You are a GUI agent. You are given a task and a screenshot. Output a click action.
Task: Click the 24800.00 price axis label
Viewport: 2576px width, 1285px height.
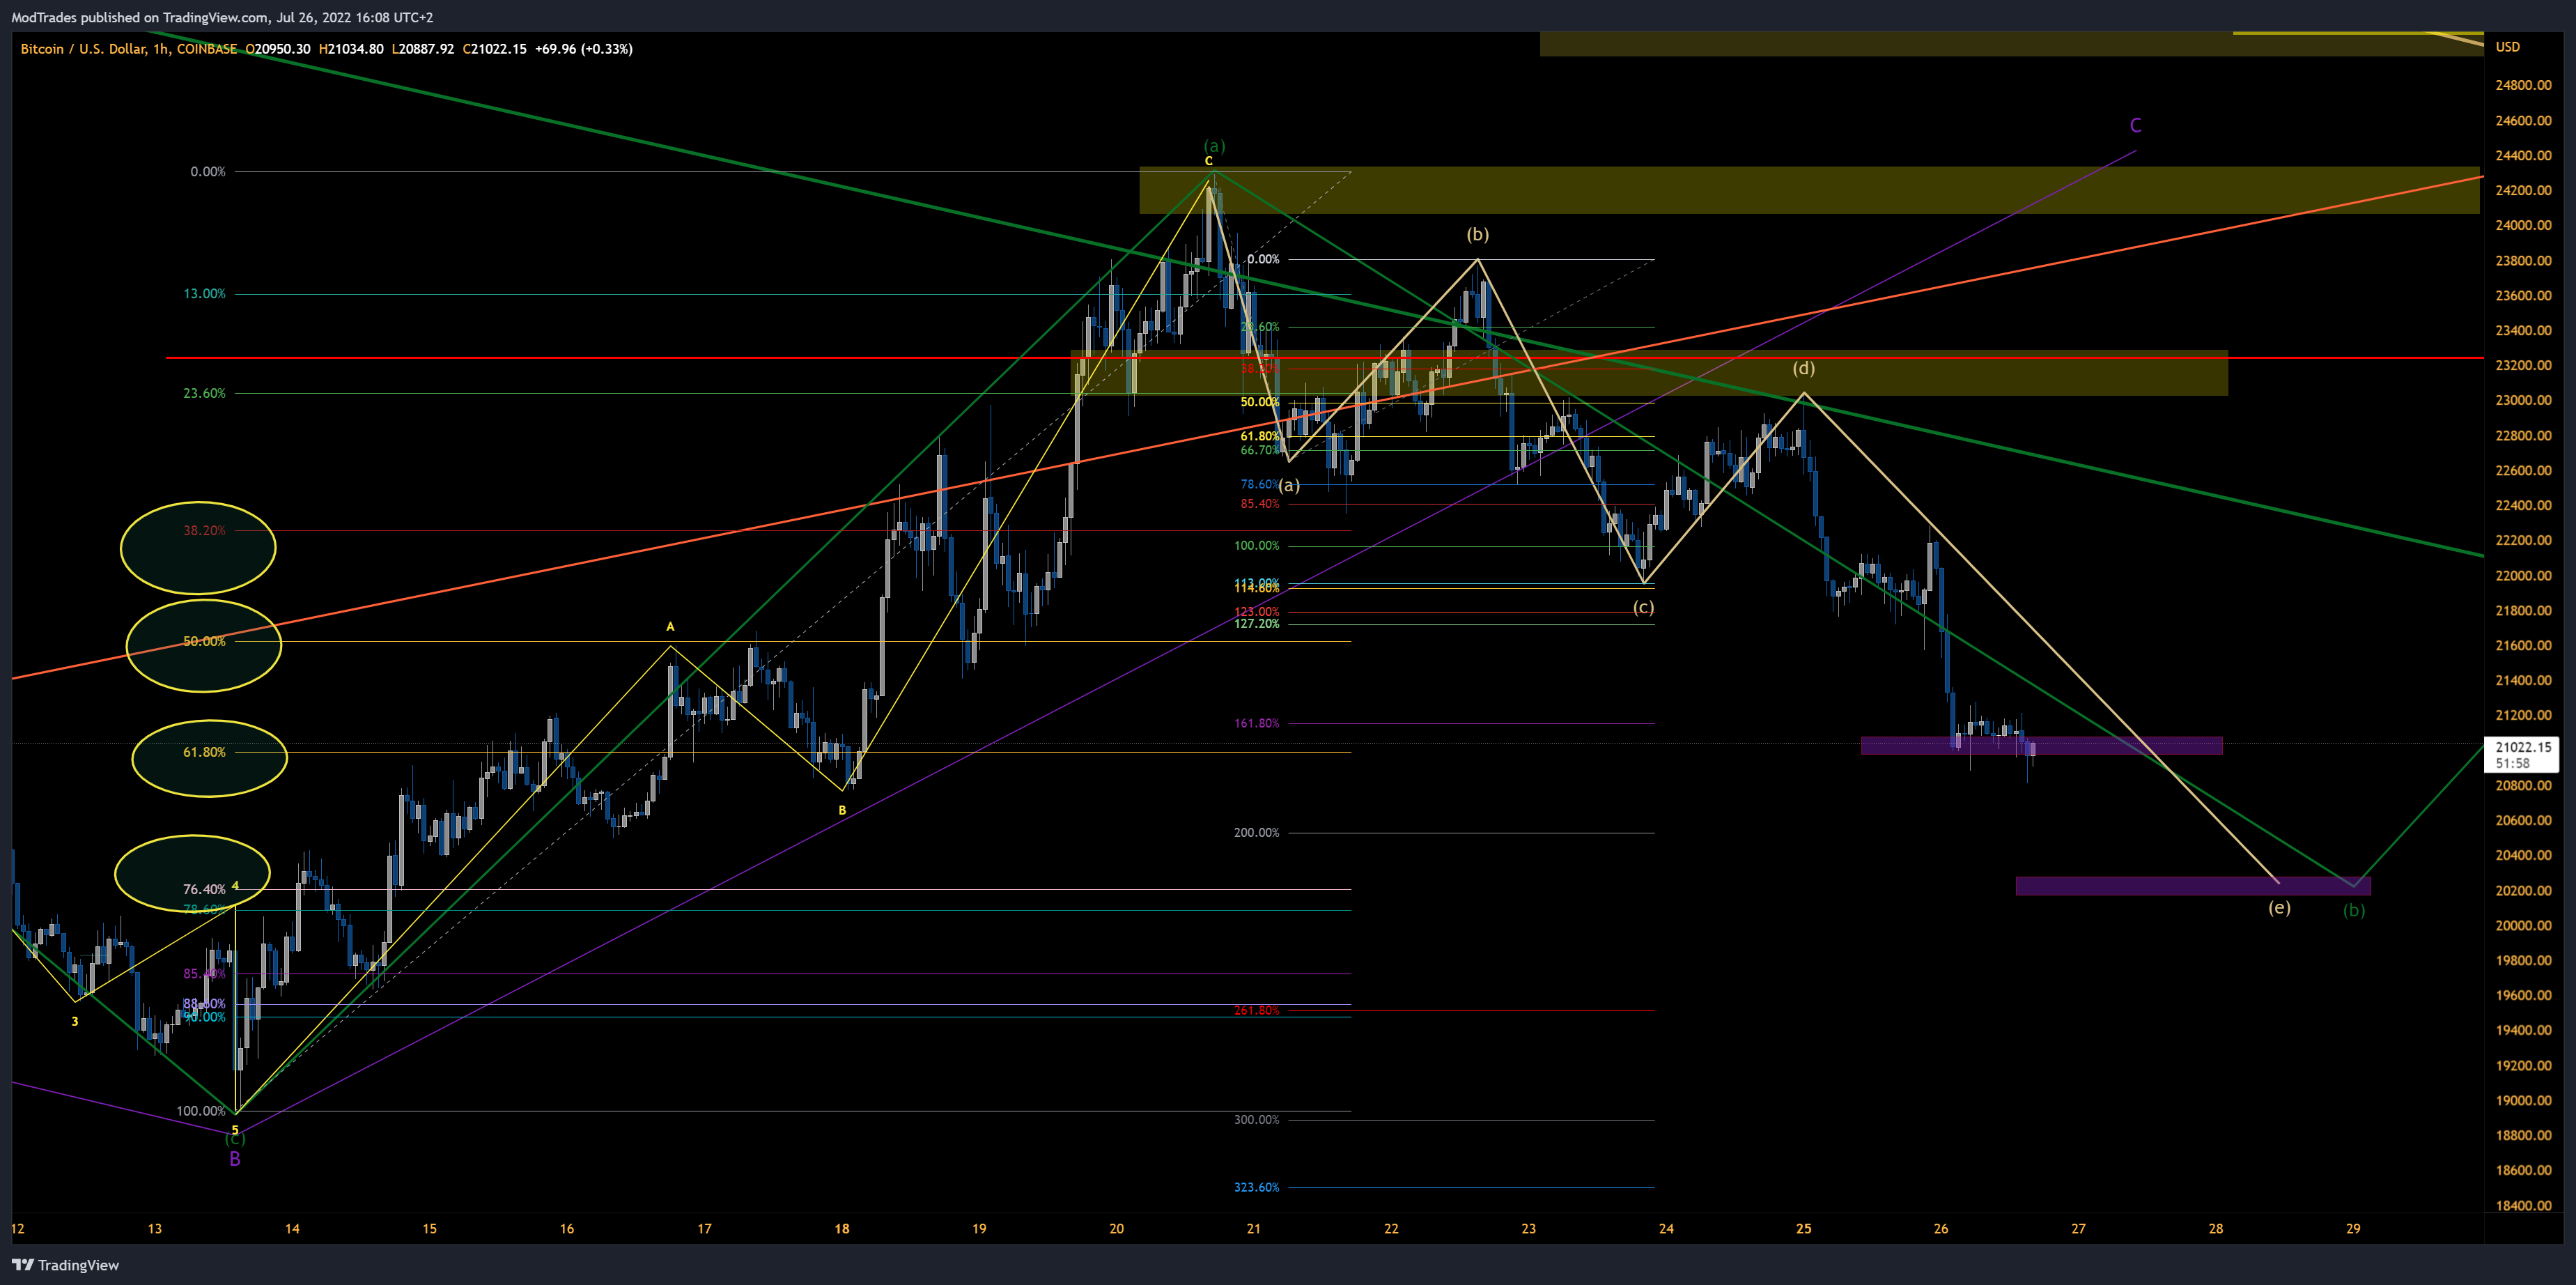2523,85
